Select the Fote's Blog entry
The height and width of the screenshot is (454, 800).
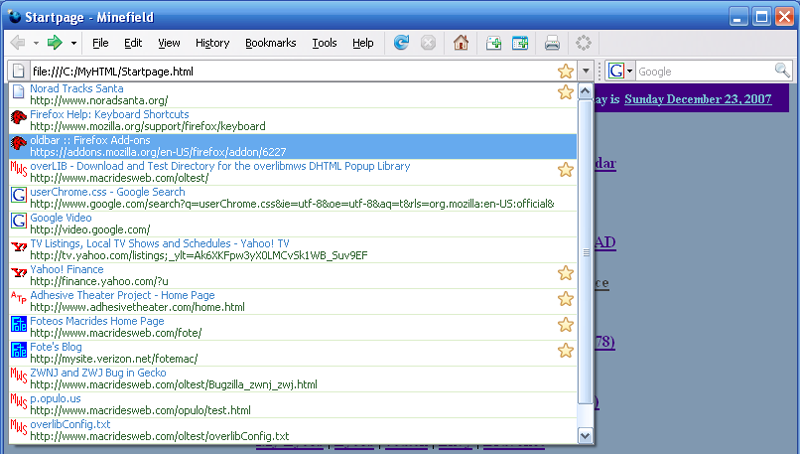(x=293, y=353)
